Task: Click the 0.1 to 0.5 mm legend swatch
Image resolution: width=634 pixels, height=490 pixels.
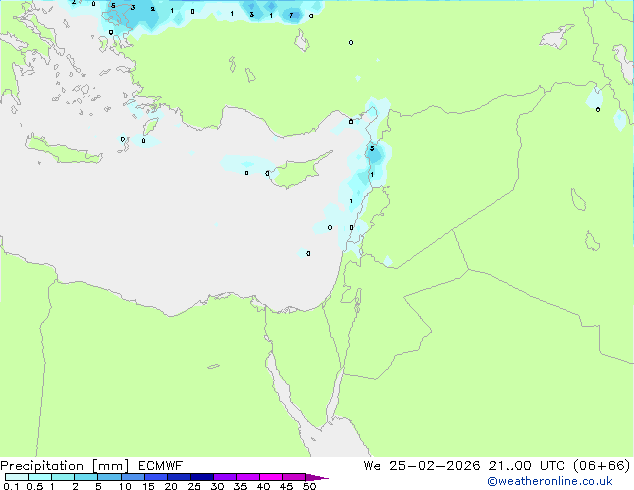Action: [17, 477]
